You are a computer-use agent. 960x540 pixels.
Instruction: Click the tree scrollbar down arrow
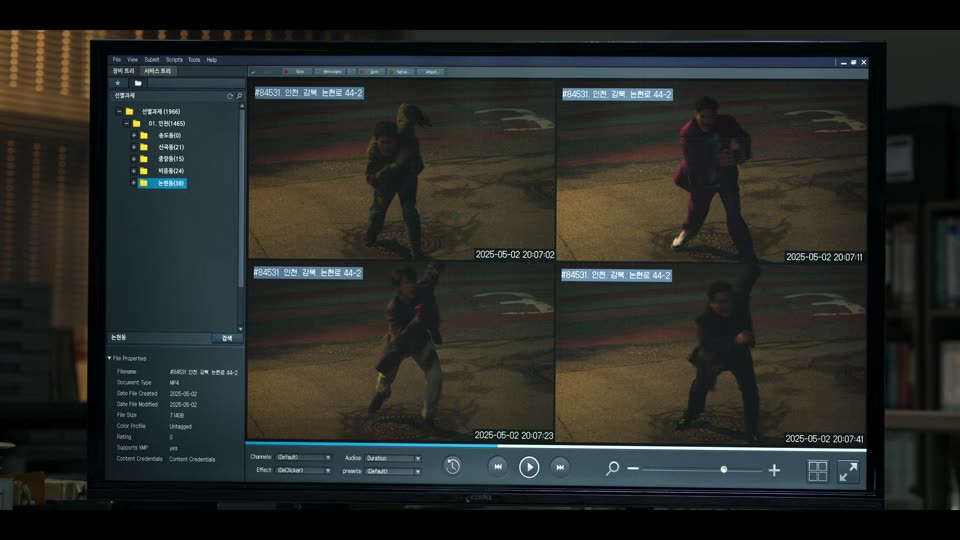241,329
